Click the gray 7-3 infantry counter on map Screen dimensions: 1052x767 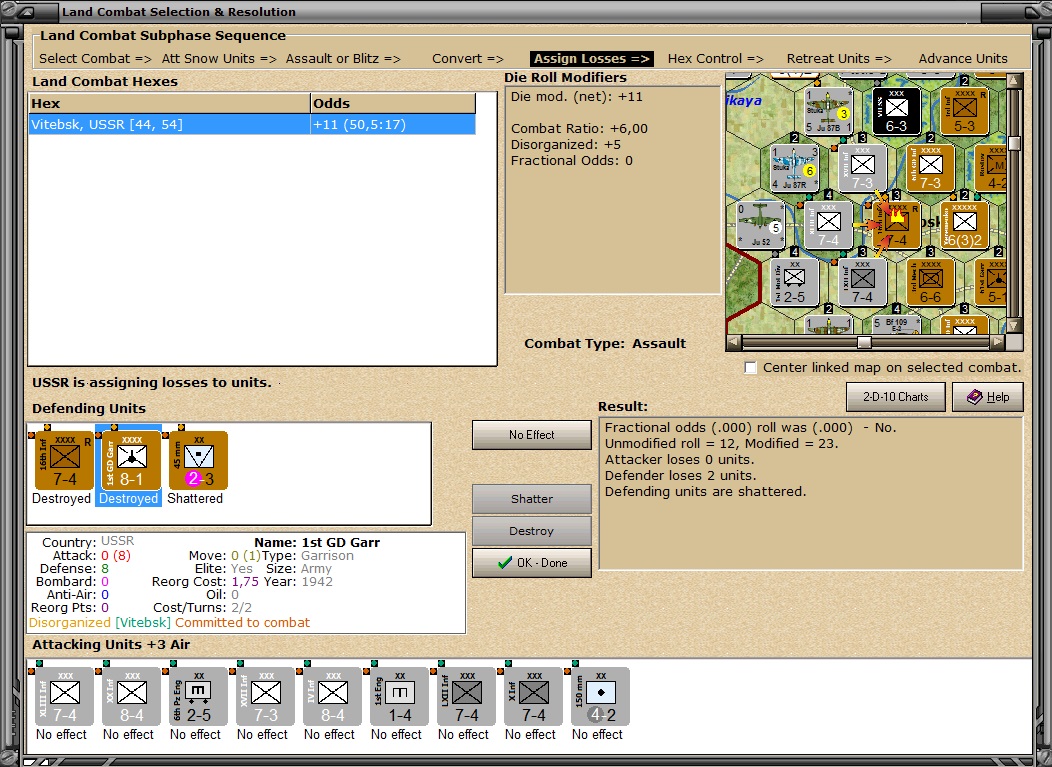click(x=863, y=168)
